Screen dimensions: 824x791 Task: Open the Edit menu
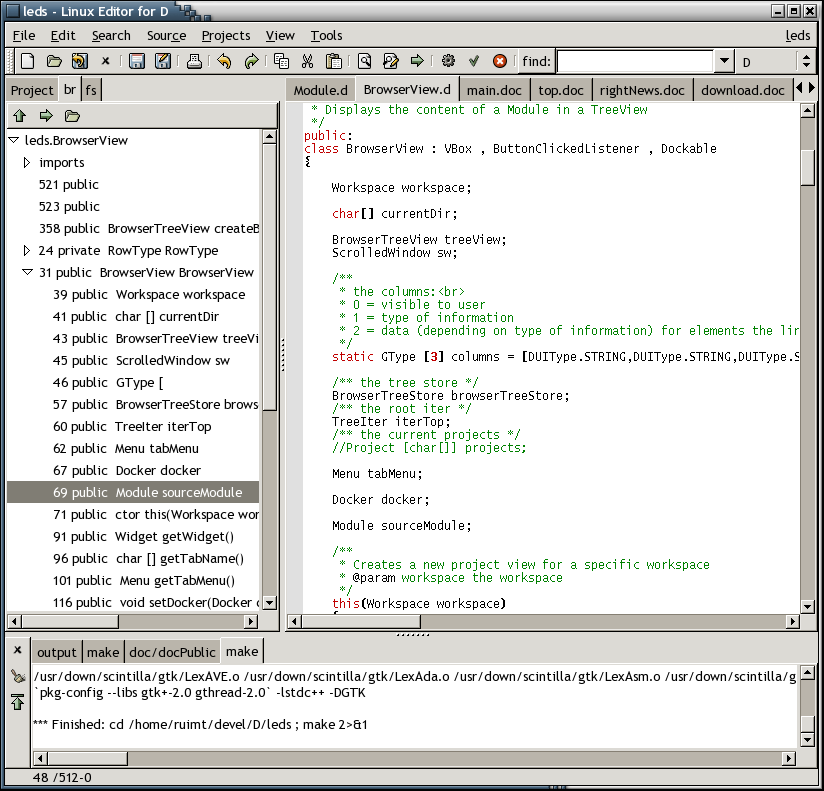click(63, 36)
